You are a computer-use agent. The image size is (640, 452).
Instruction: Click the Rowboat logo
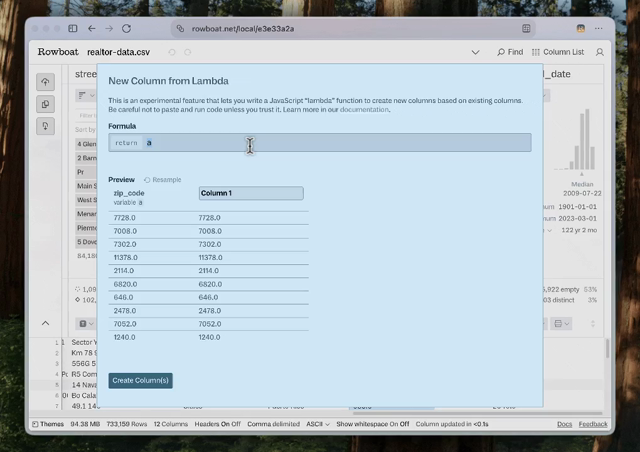click(x=58, y=52)
